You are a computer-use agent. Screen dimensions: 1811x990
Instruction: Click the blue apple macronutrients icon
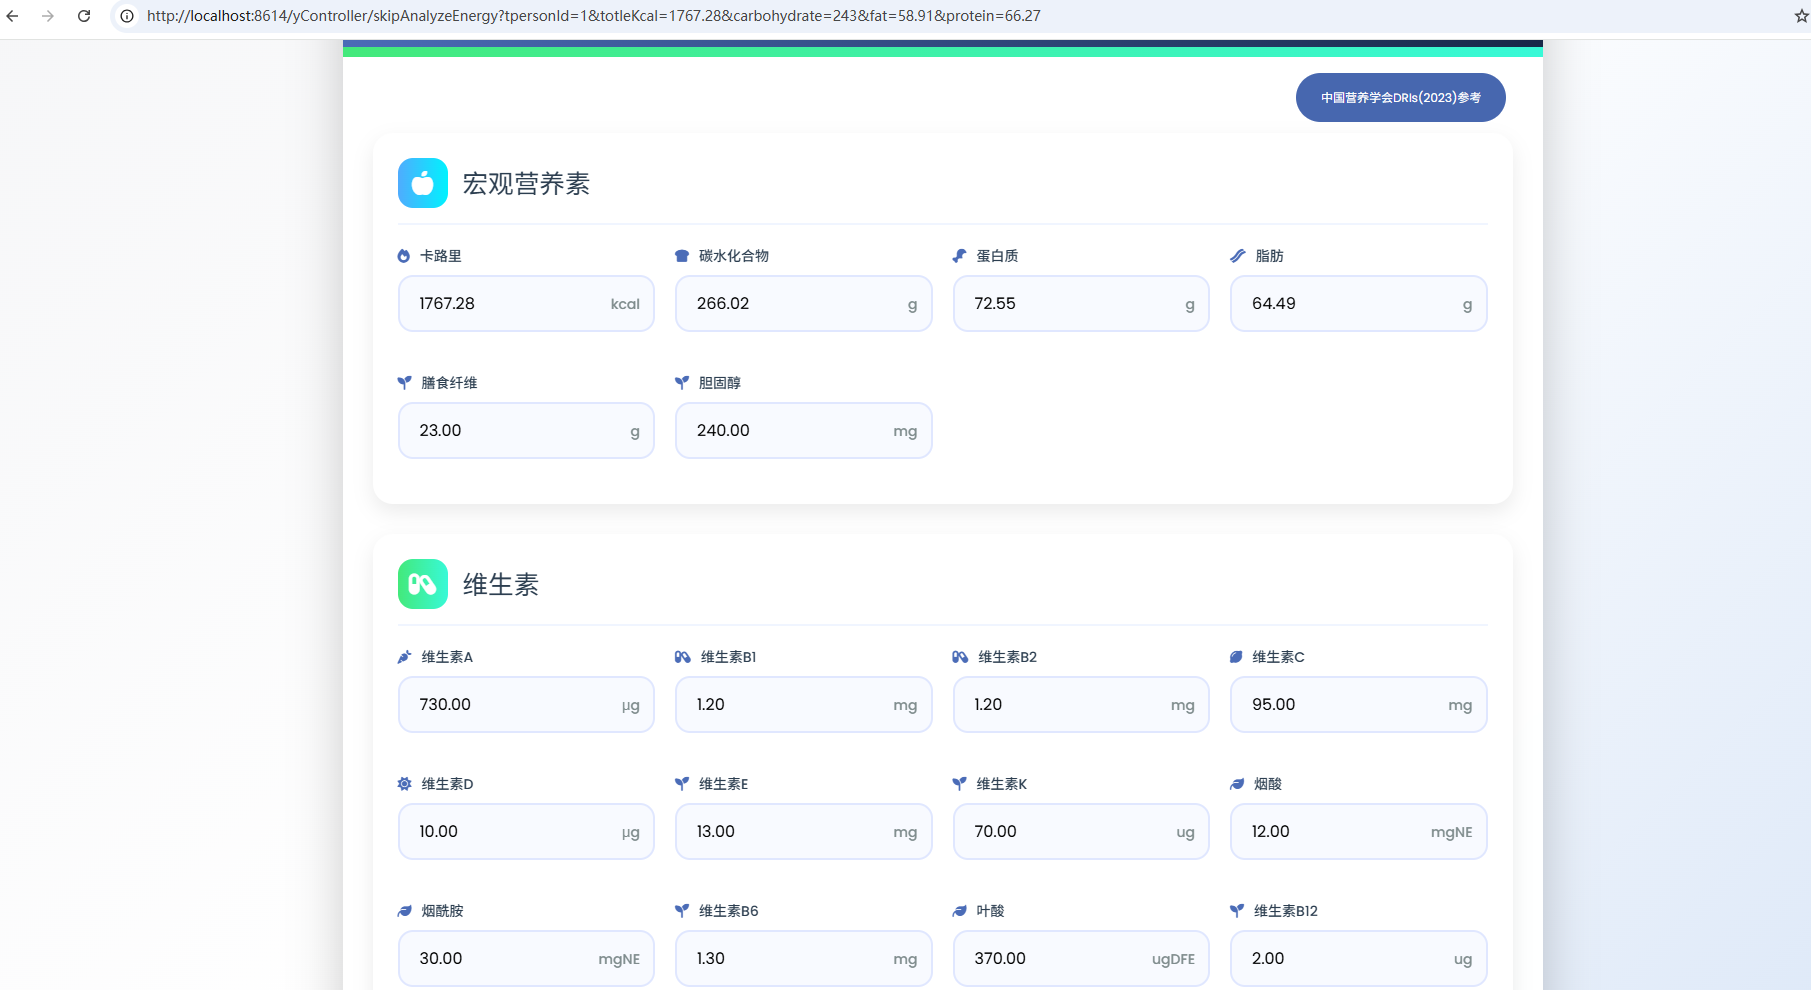point(422,183)
